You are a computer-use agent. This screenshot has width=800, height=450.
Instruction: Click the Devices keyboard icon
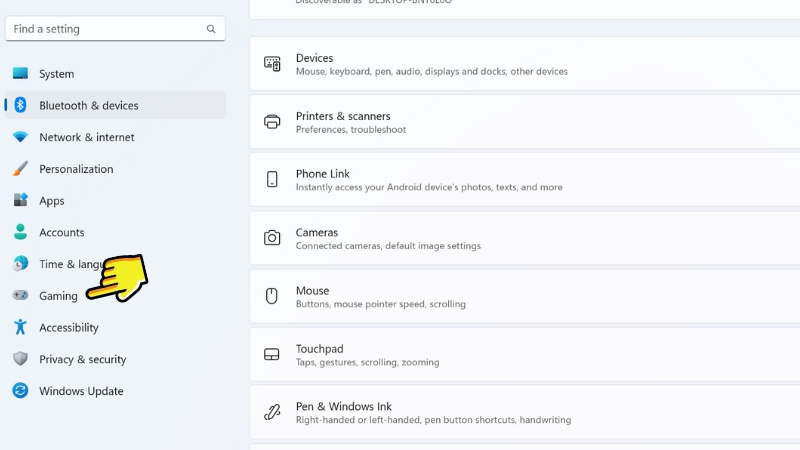pyautogui.click(x=272, y=64)
